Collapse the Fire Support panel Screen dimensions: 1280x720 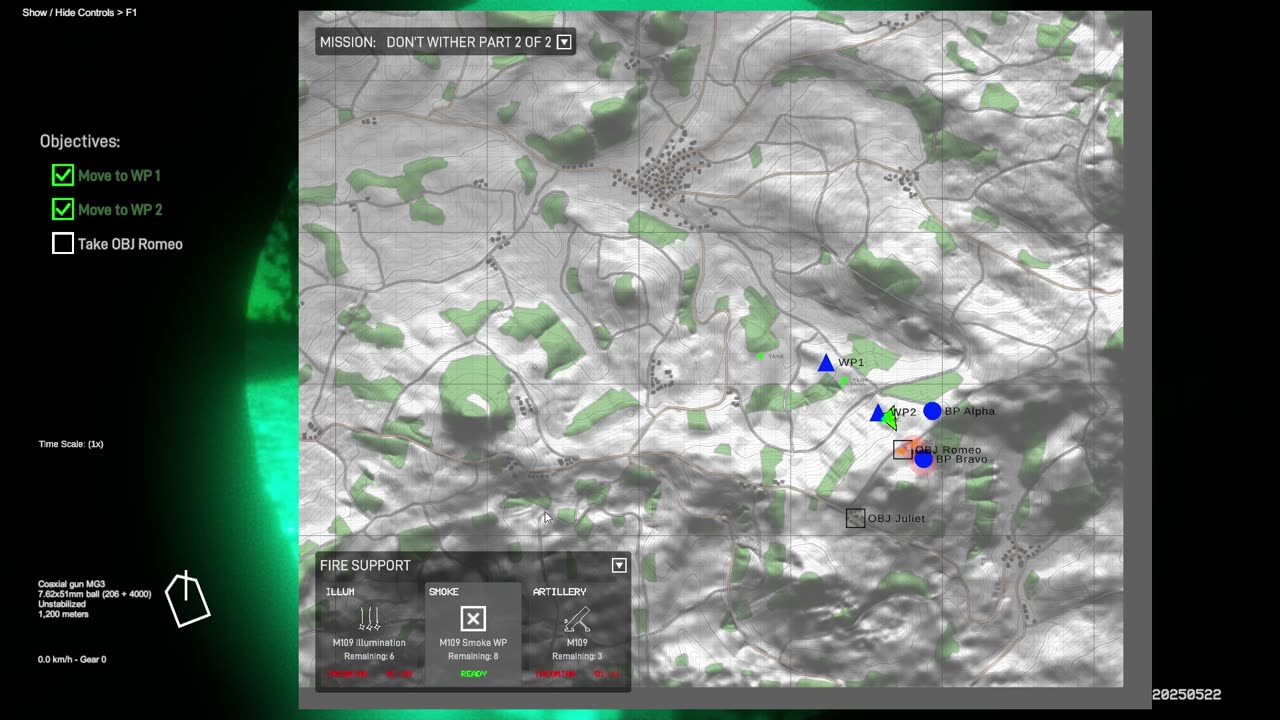[x=619, y=565]
